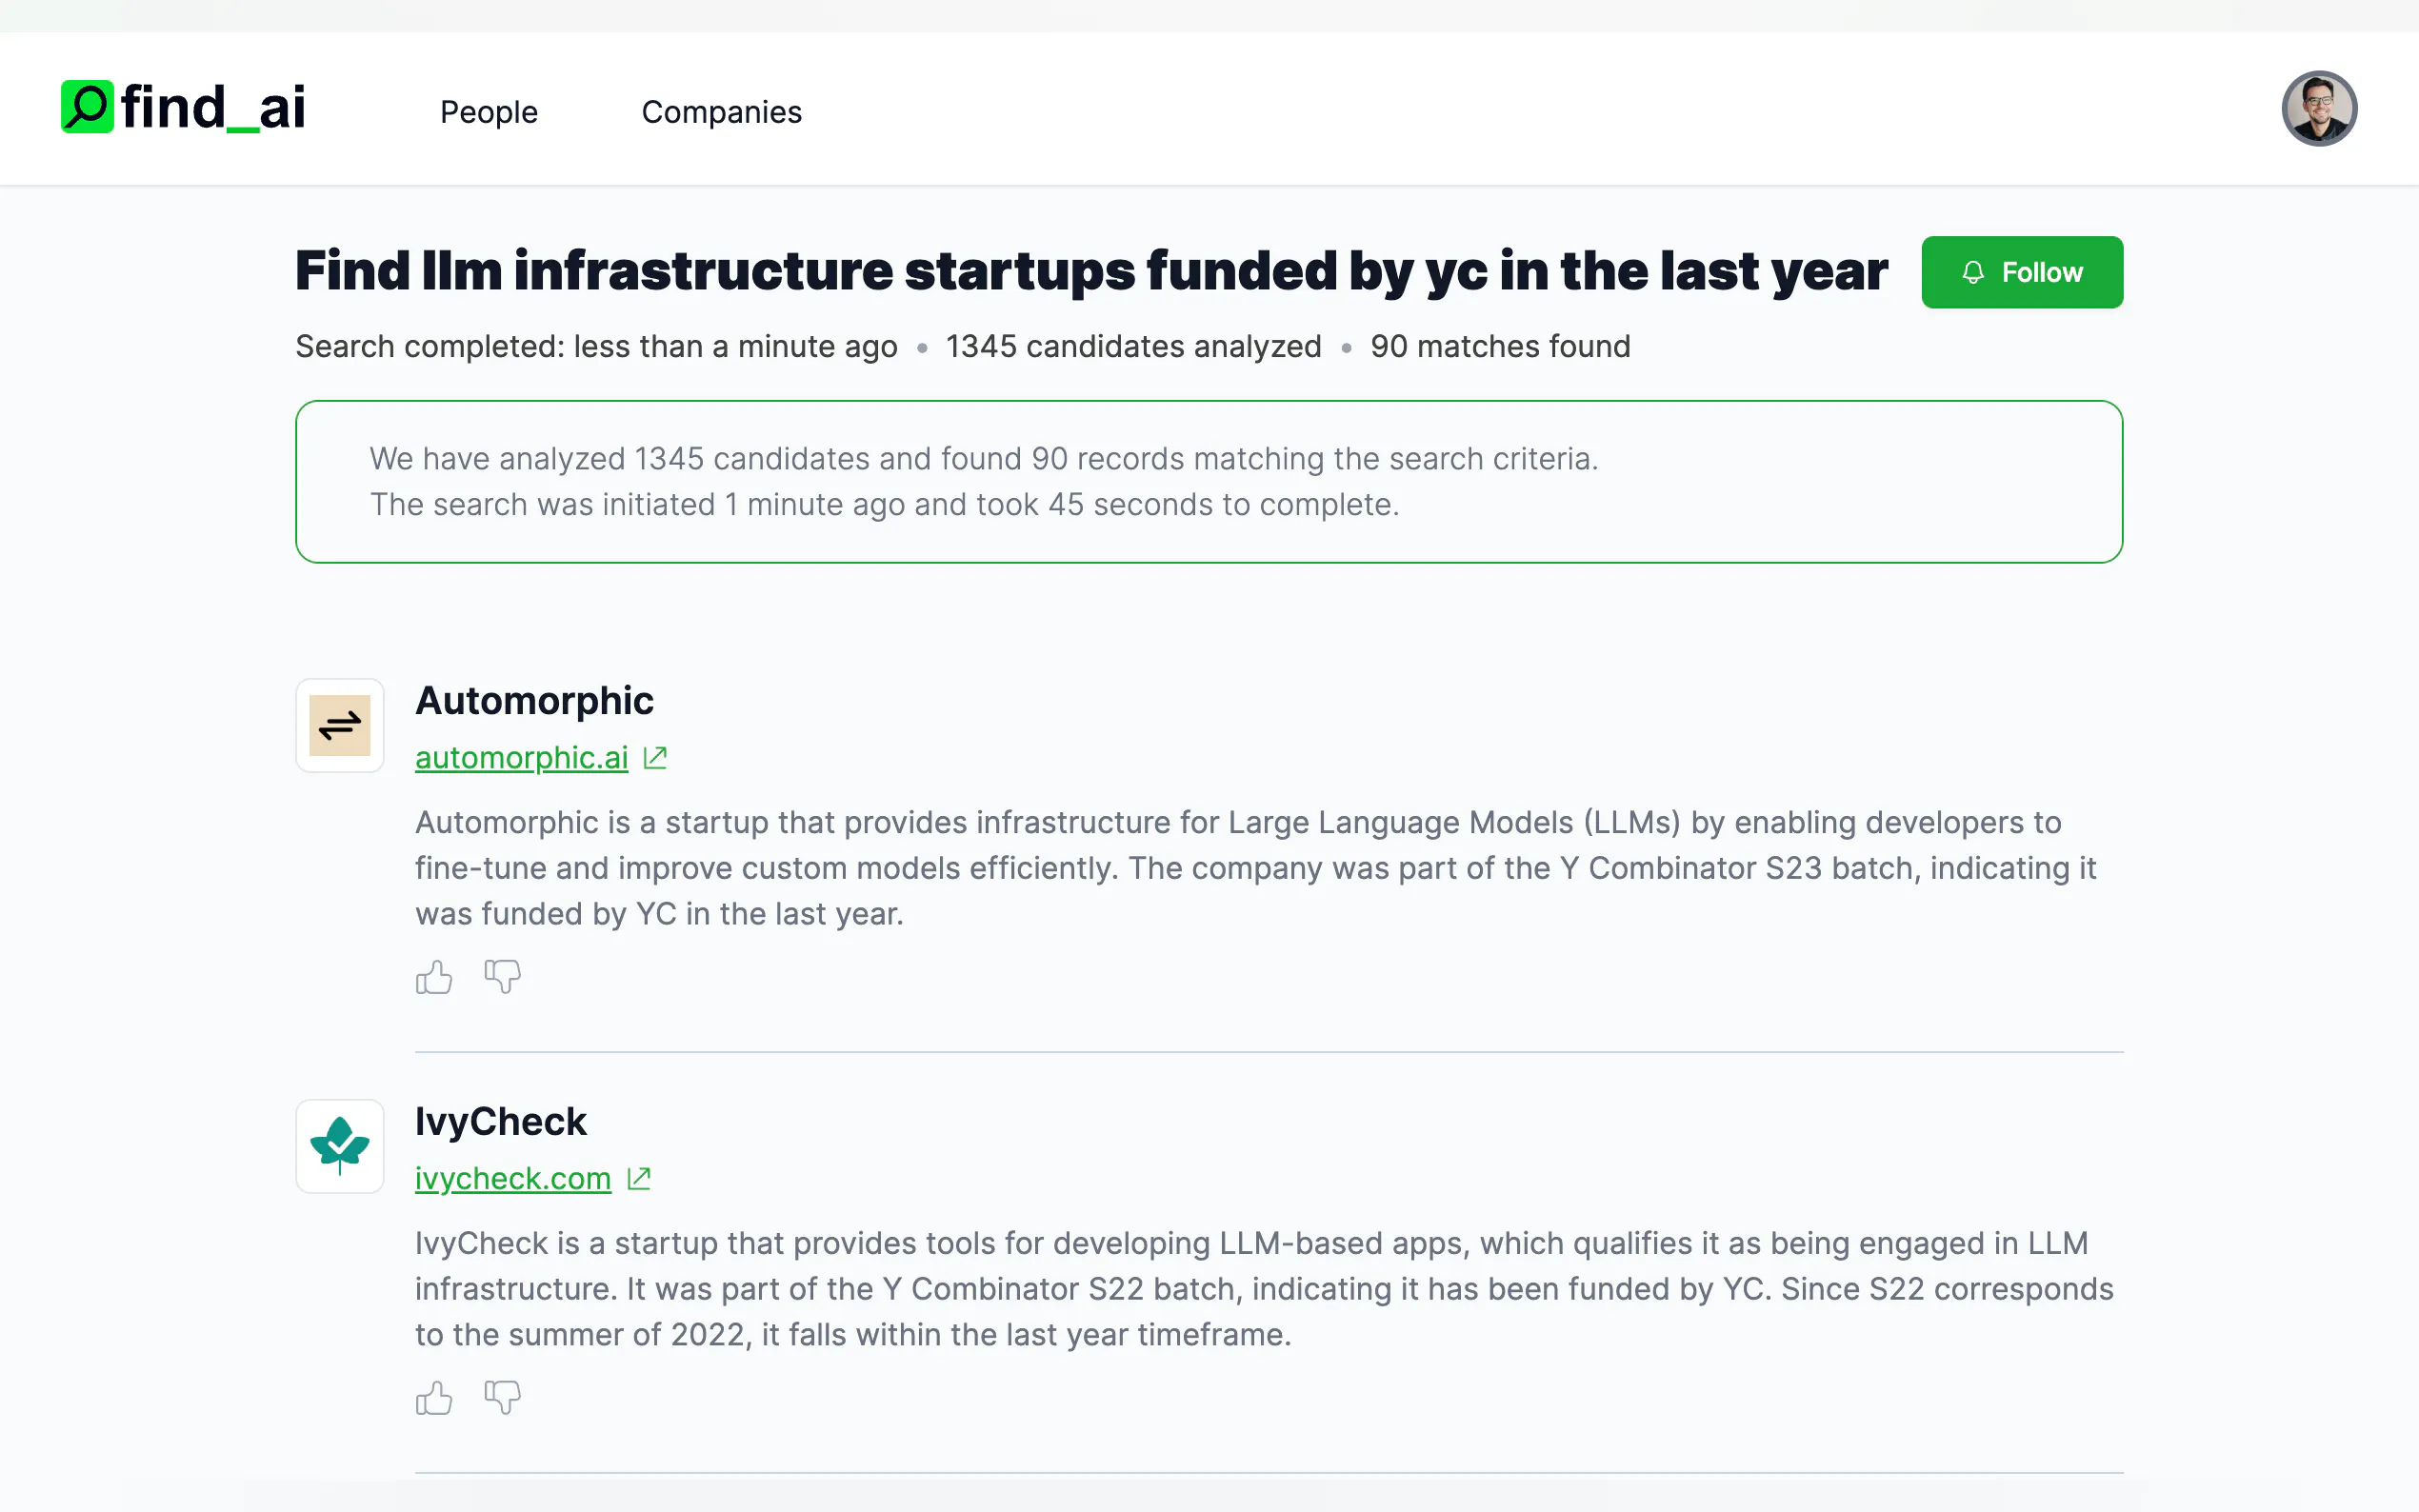Click external link icon beside ivycheck.com

[639, 1179]
